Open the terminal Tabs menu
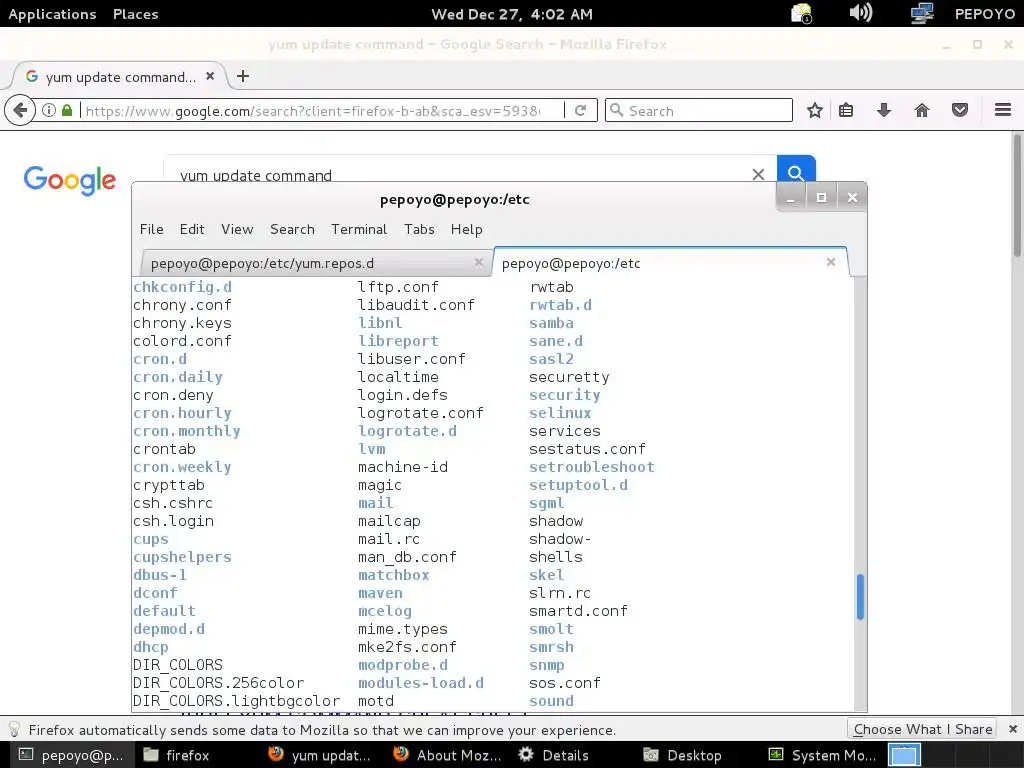The width and height of the screenshot is (1024, 768). pos(419,229)
